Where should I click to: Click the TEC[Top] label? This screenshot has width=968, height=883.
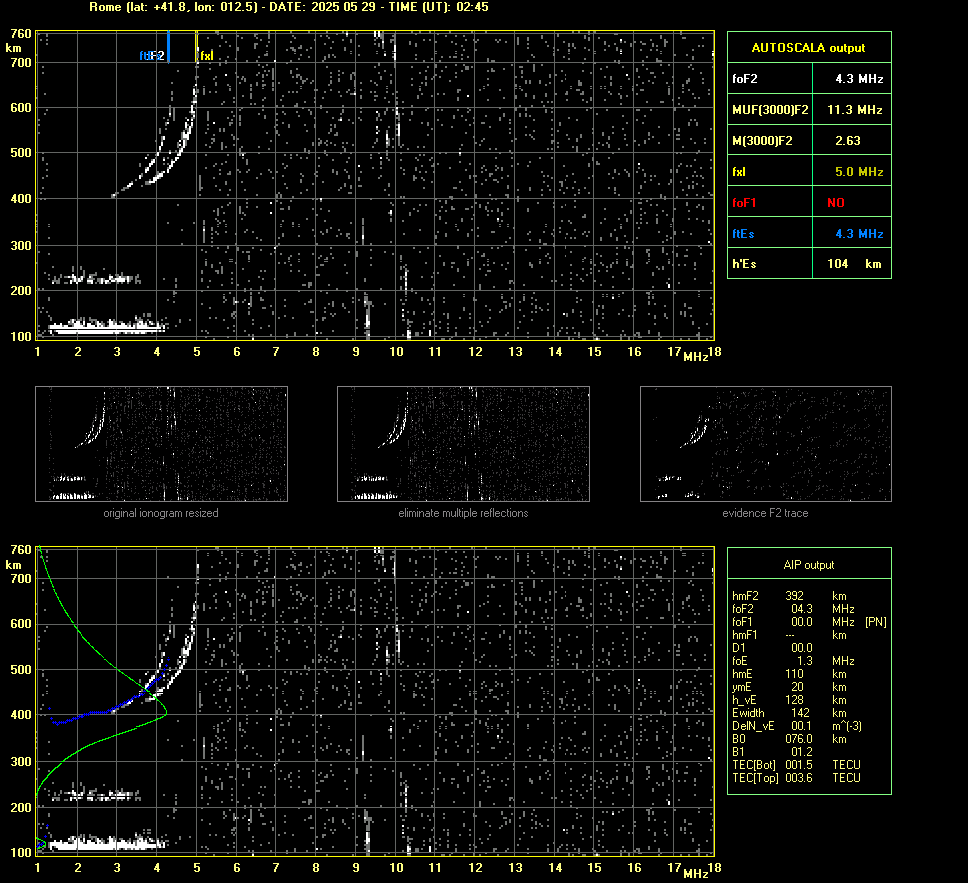tap(755, 777)
